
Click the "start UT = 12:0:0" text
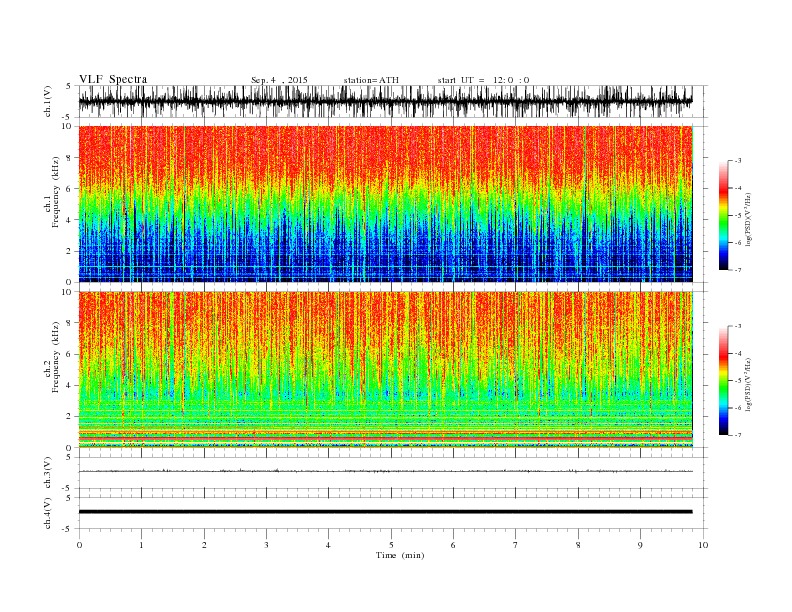[x=483, y=80]
